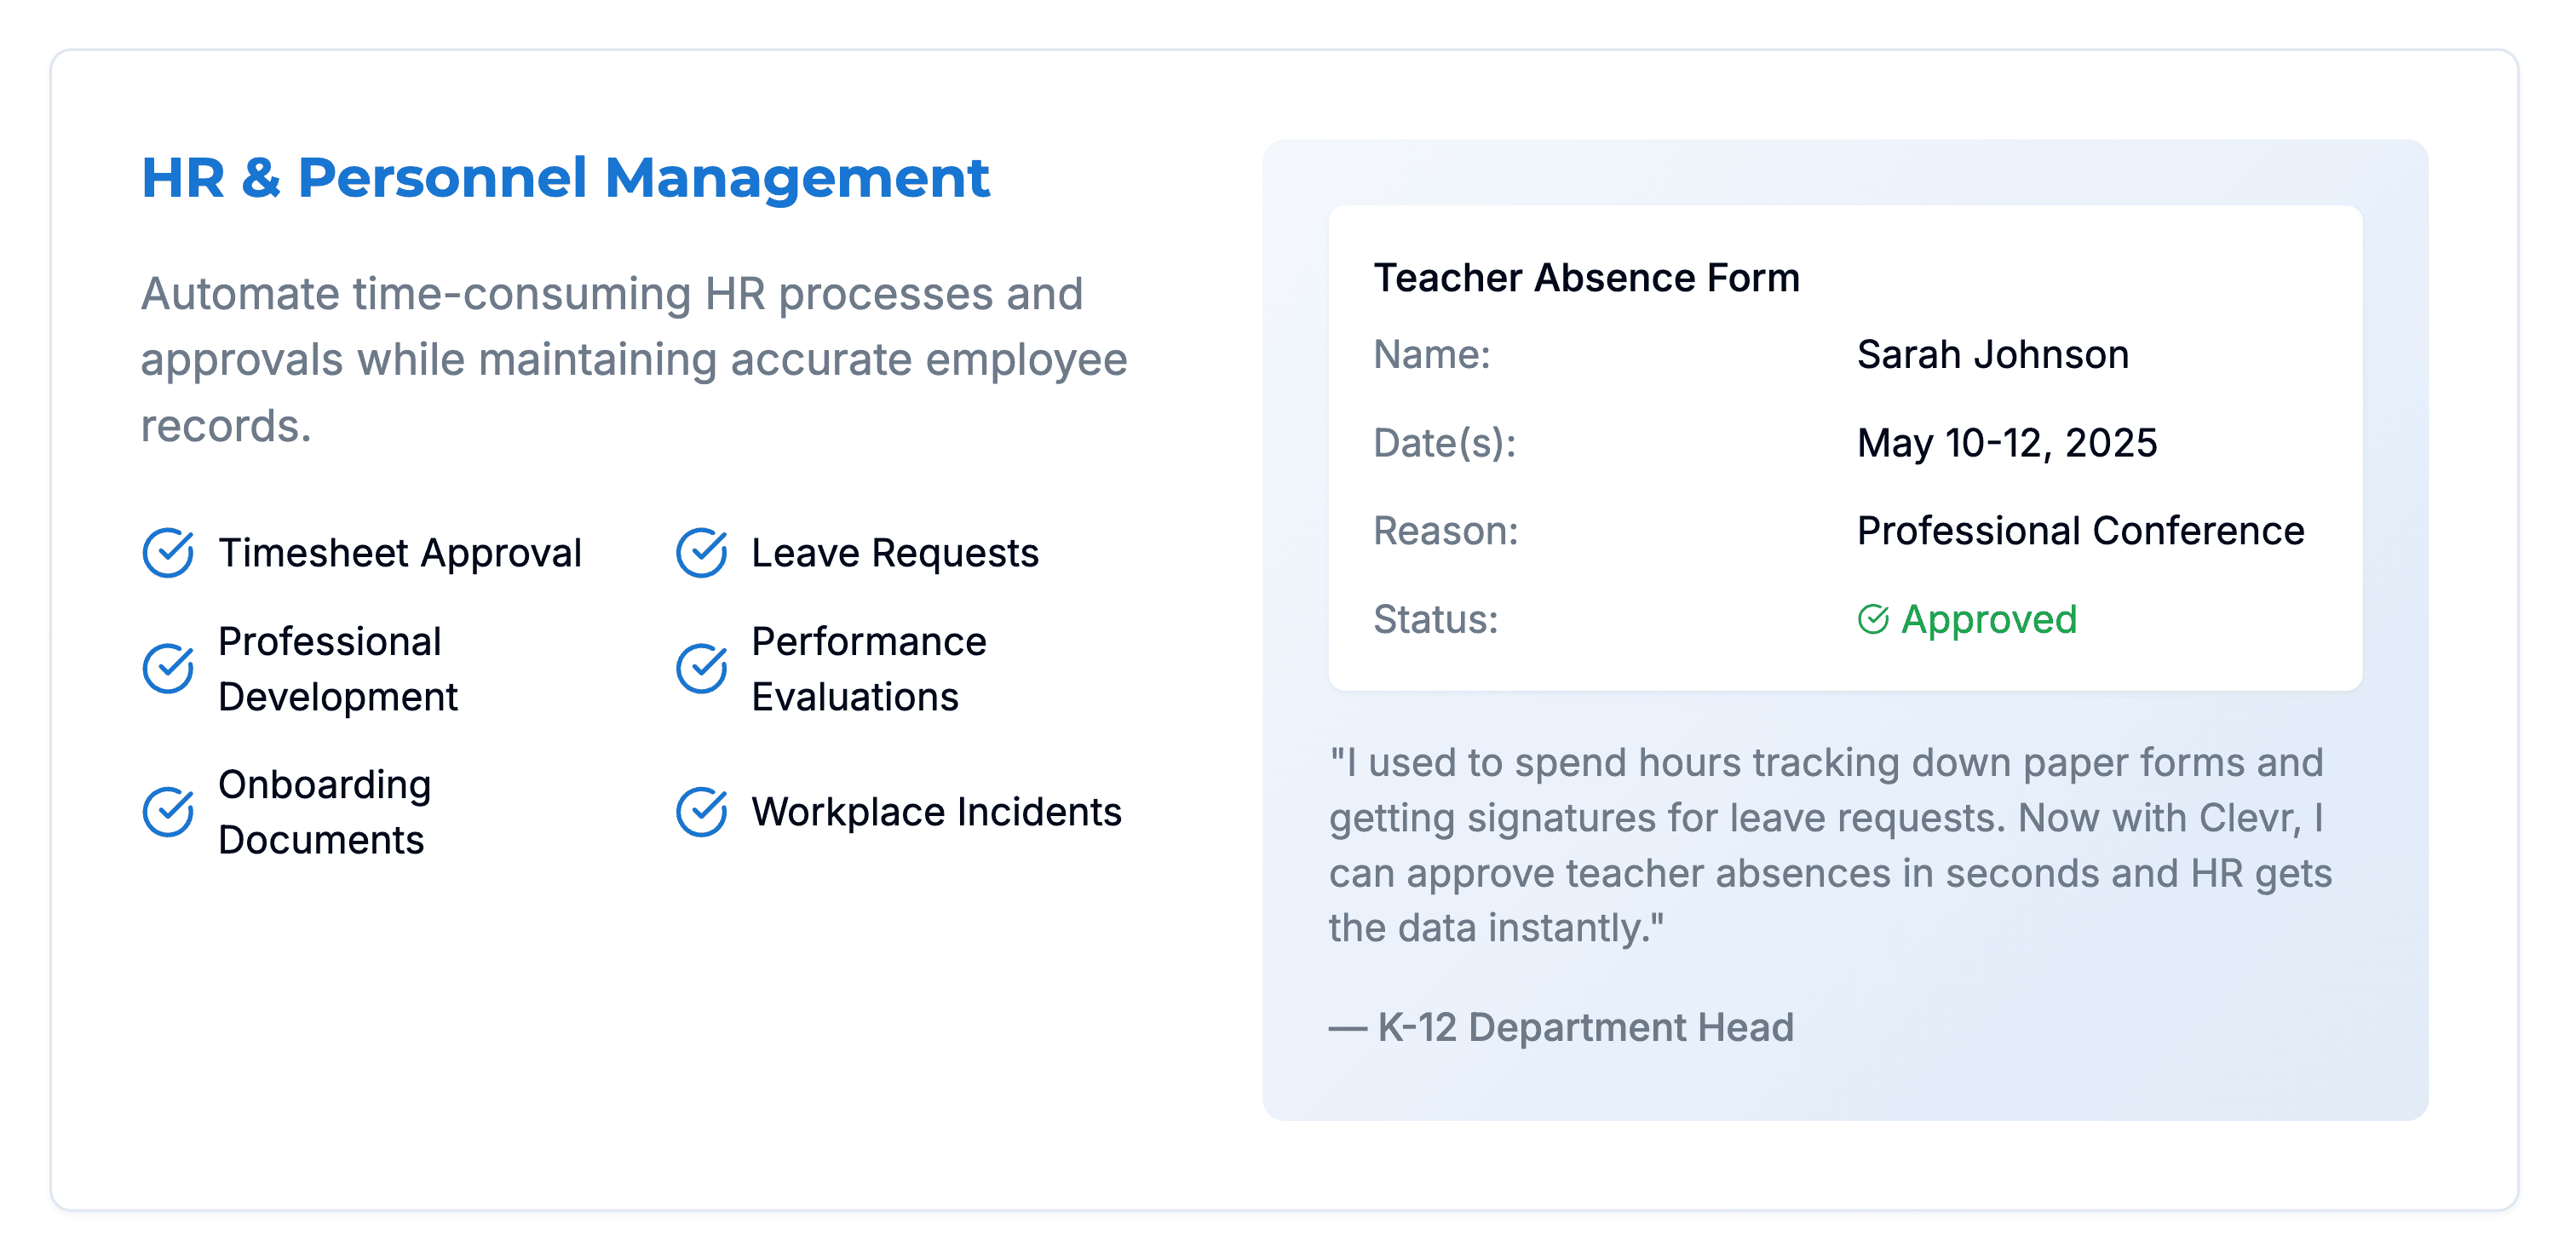Click the name value Sarah Johnson
This screenshot has width=2576, height=1259.
(1993, 355)
